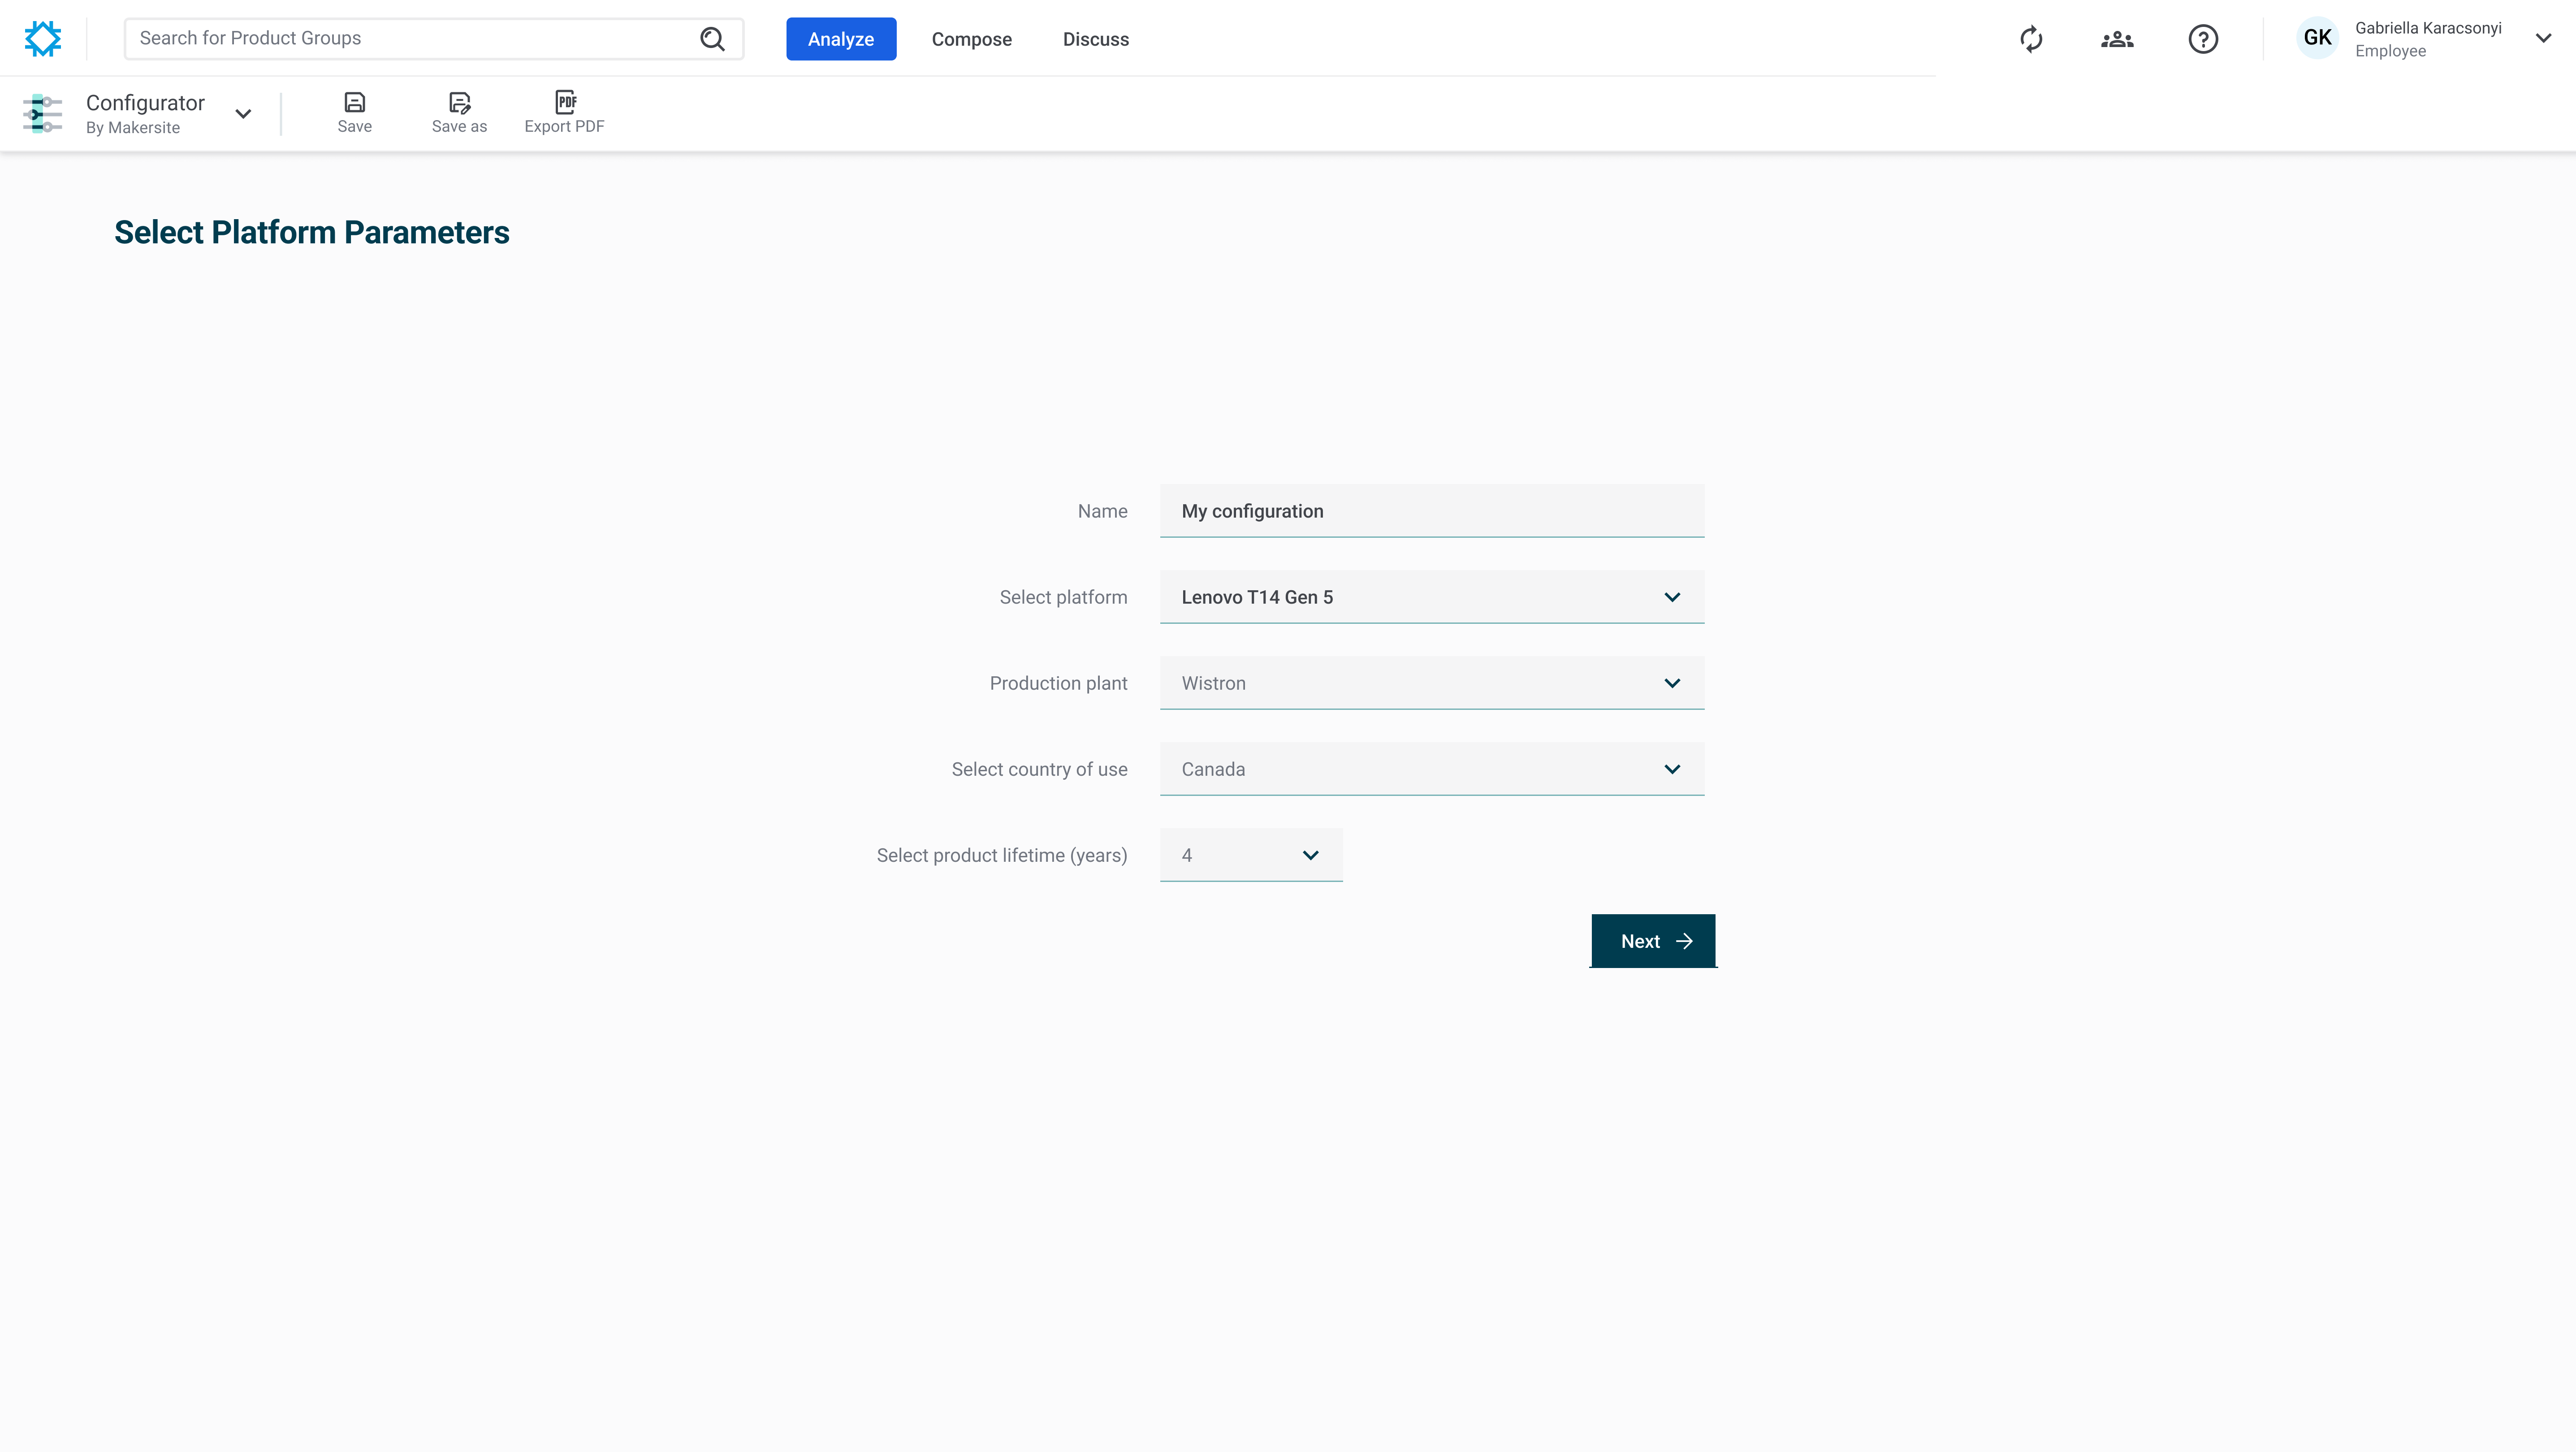Save the configuration

354,113
